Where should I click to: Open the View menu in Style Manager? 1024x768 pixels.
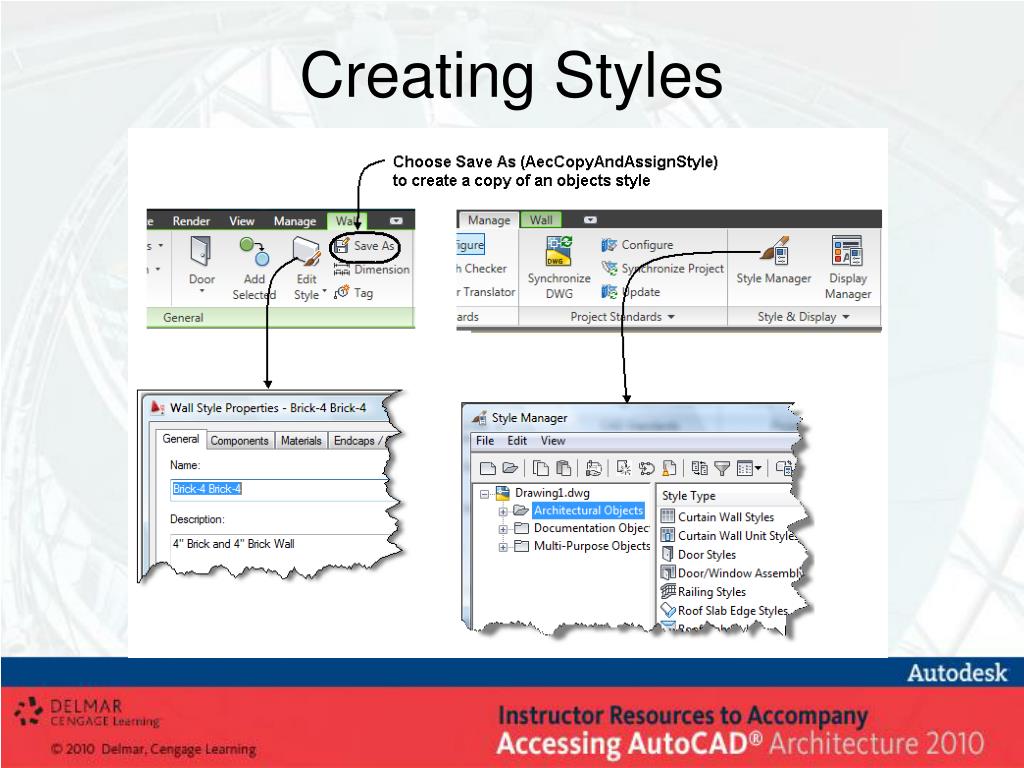pyautogui.click(x=552, y=441)
